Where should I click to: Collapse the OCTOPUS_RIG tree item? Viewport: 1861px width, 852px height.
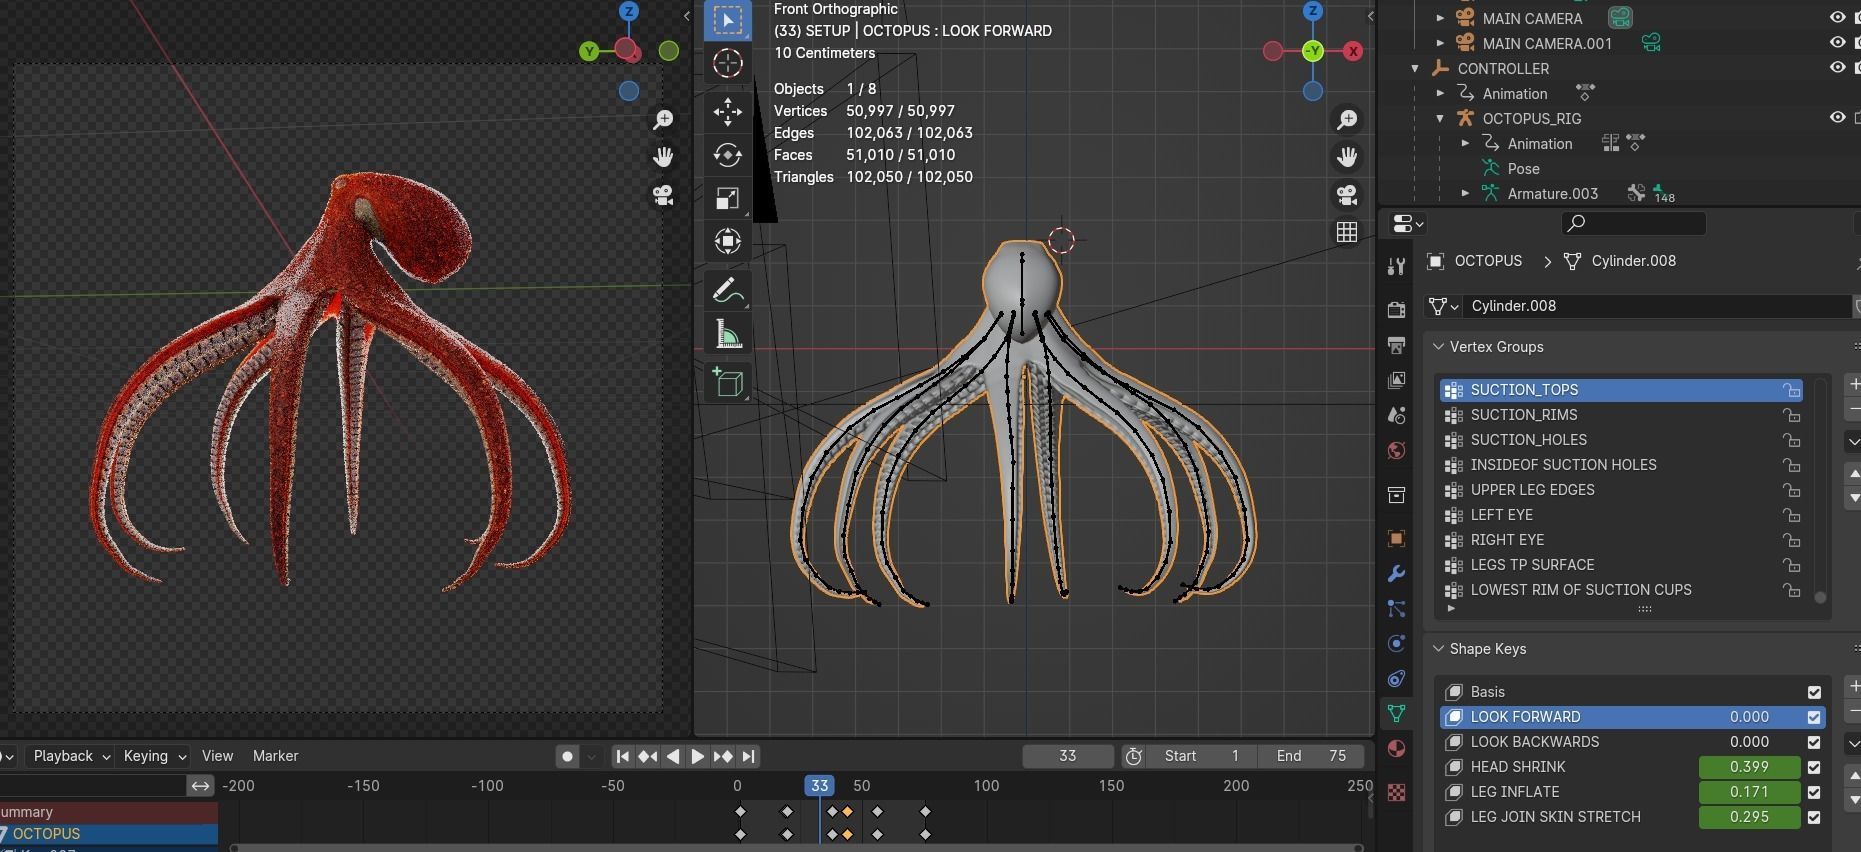[1440, 118]
